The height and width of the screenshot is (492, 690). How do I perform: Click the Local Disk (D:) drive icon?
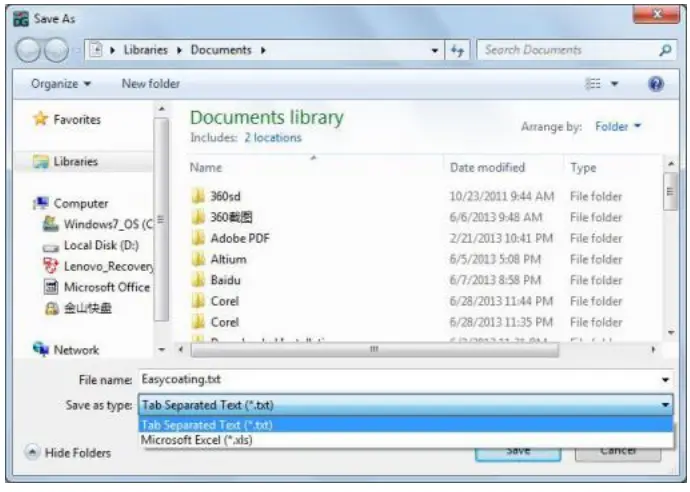click(x=51, y=246)
